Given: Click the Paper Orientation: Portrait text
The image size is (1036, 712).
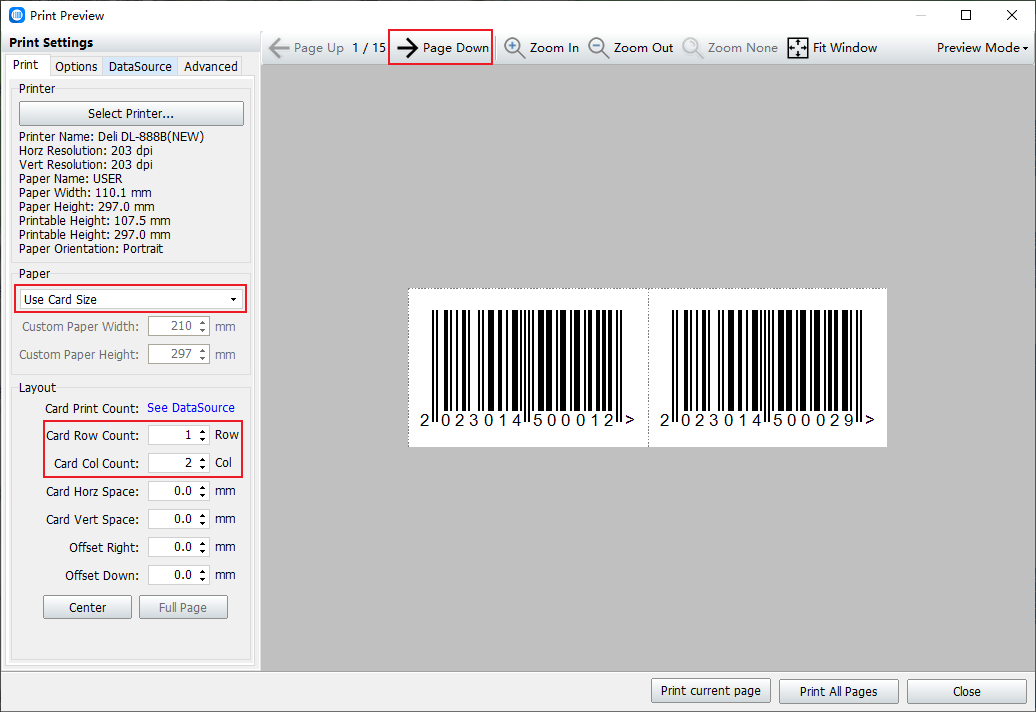Looking at the screenshot, I should [x=91, y=249].
